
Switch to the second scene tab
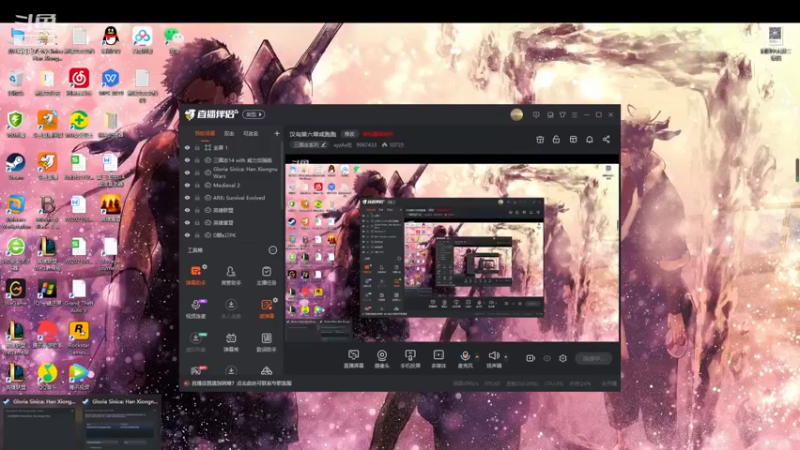[229, 134]
